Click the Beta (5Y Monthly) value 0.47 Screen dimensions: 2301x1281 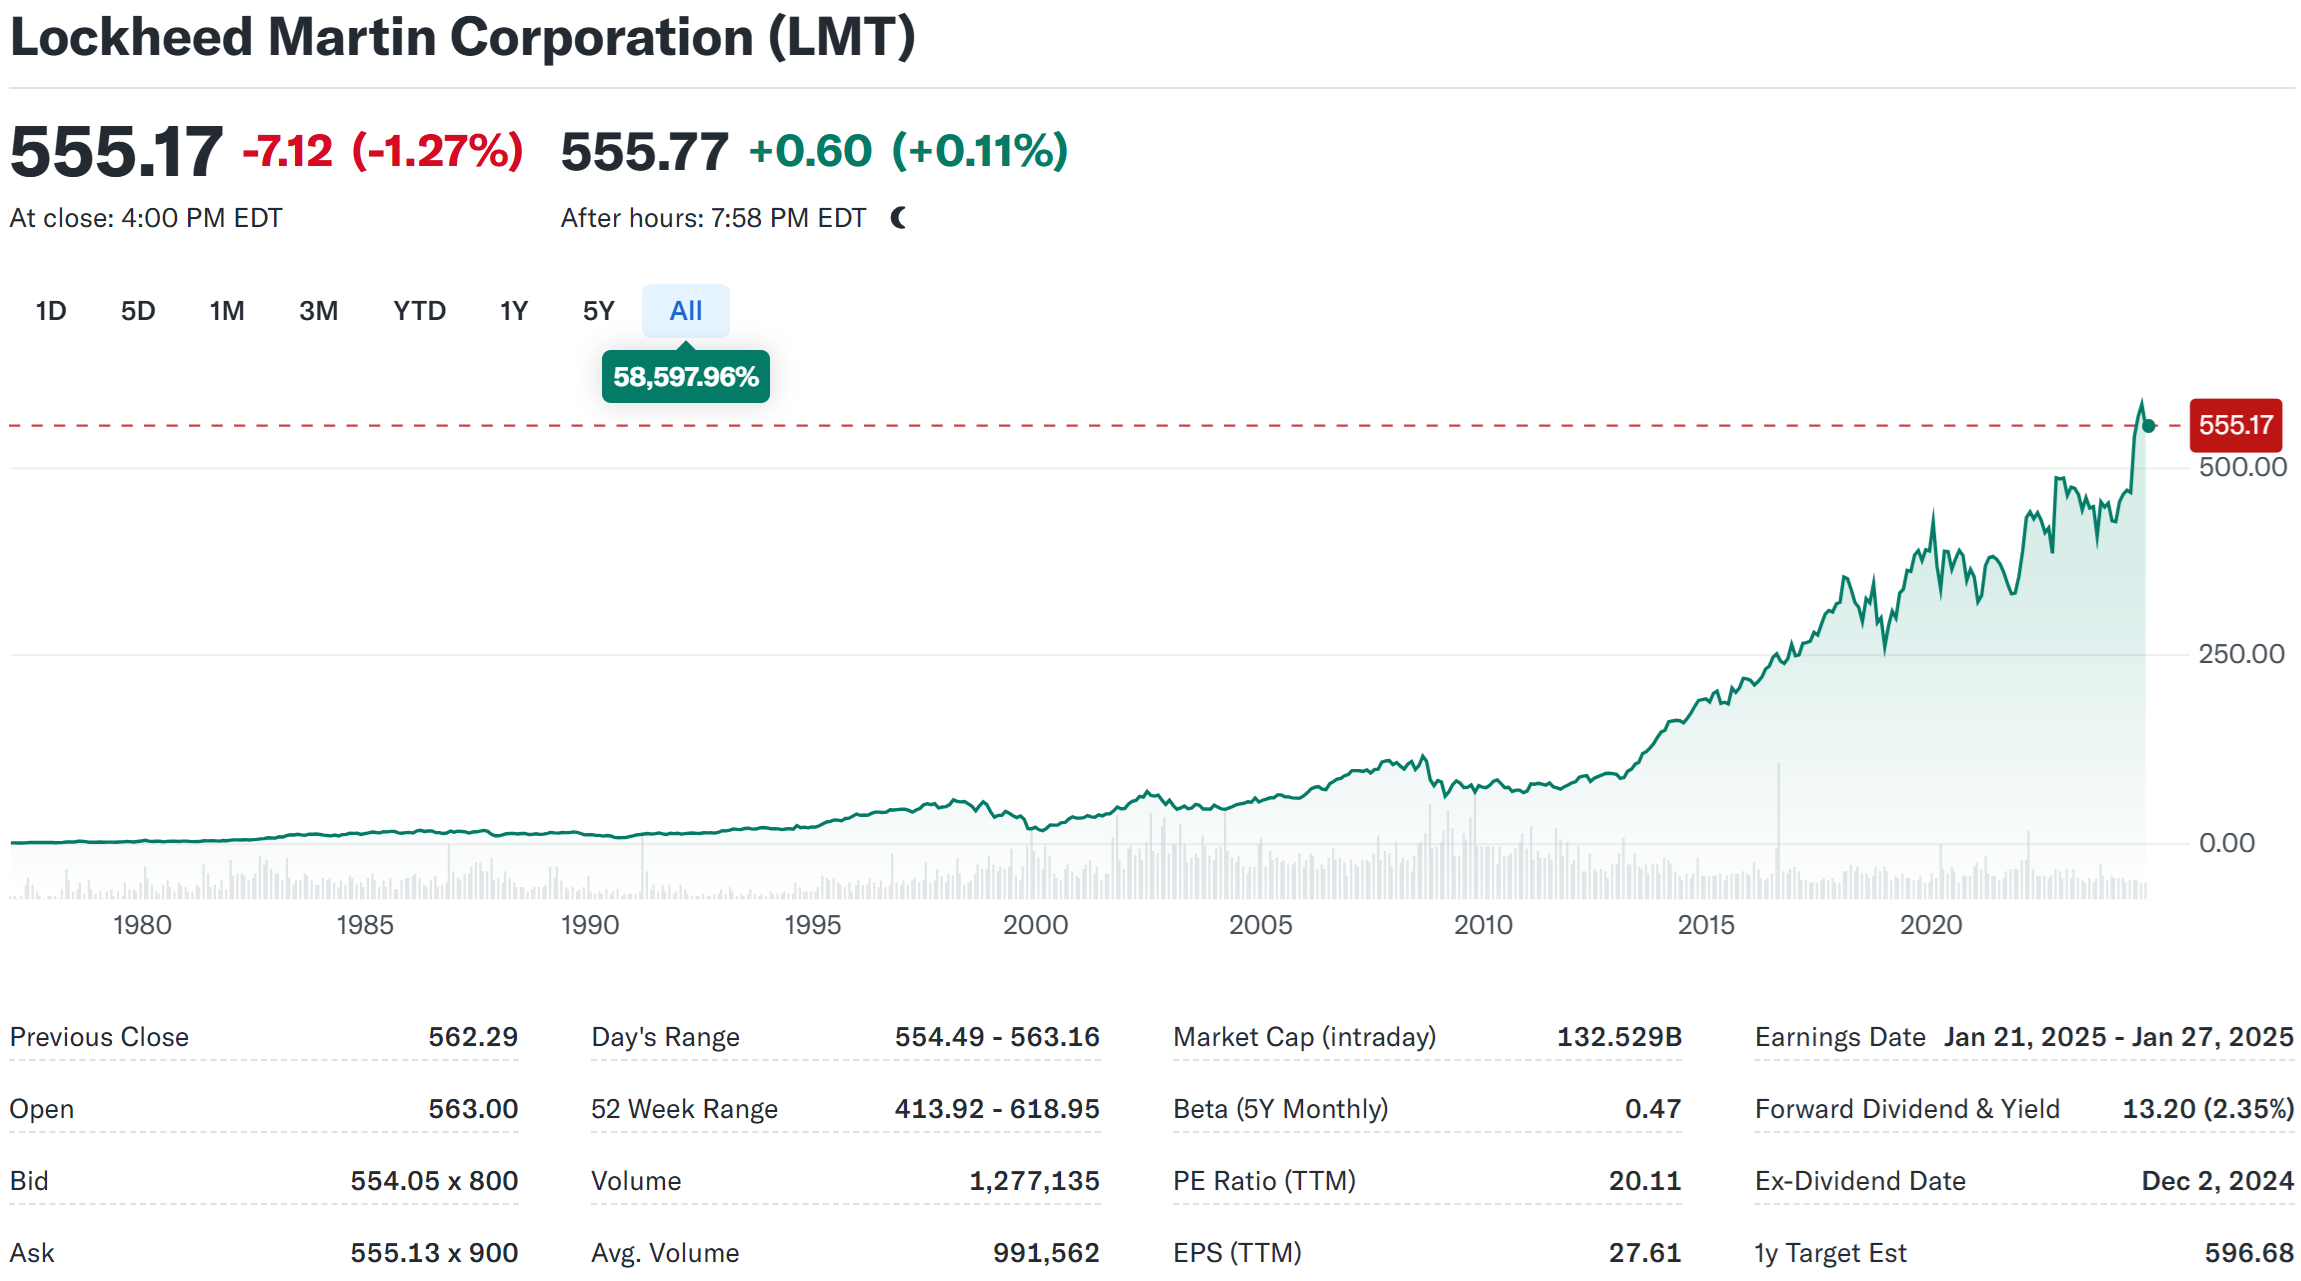(x=1653, y=1109)
